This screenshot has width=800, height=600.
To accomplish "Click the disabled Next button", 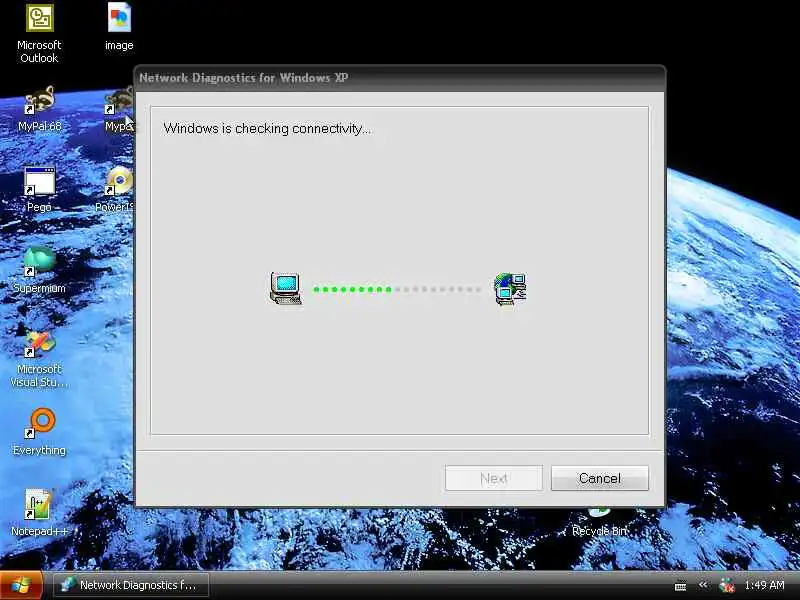I will click(493, 478).
